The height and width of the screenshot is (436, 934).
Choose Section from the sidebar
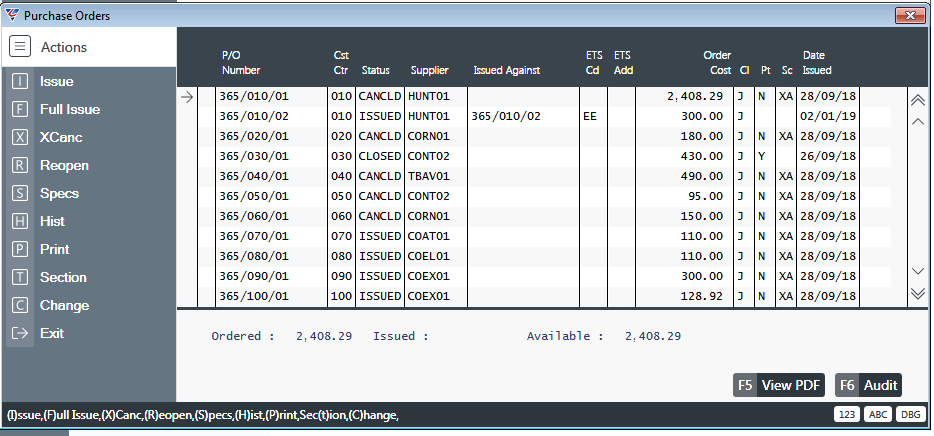[x=63, y=278]
